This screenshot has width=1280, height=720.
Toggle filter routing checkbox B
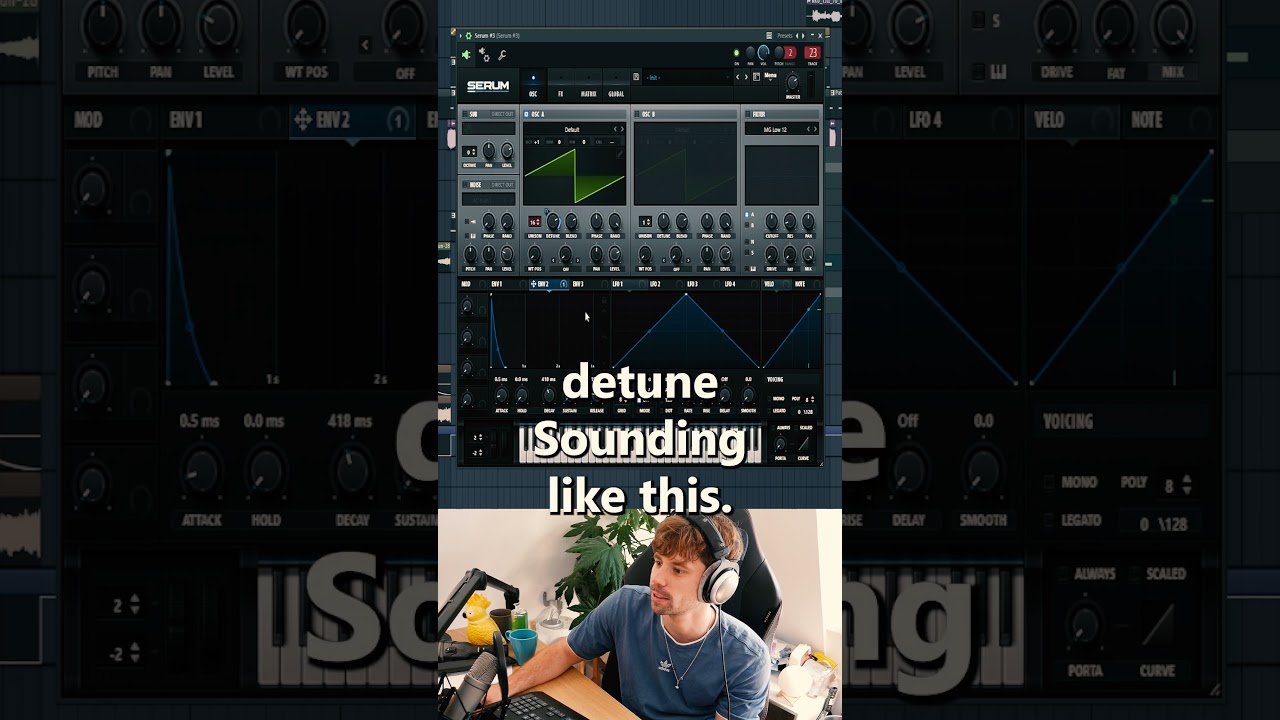point(747,225)
